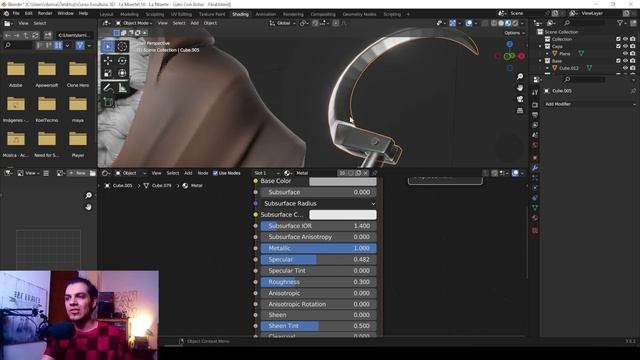
Task: Switch to the Shading workspace tab
Action: [x=240, y=14]
